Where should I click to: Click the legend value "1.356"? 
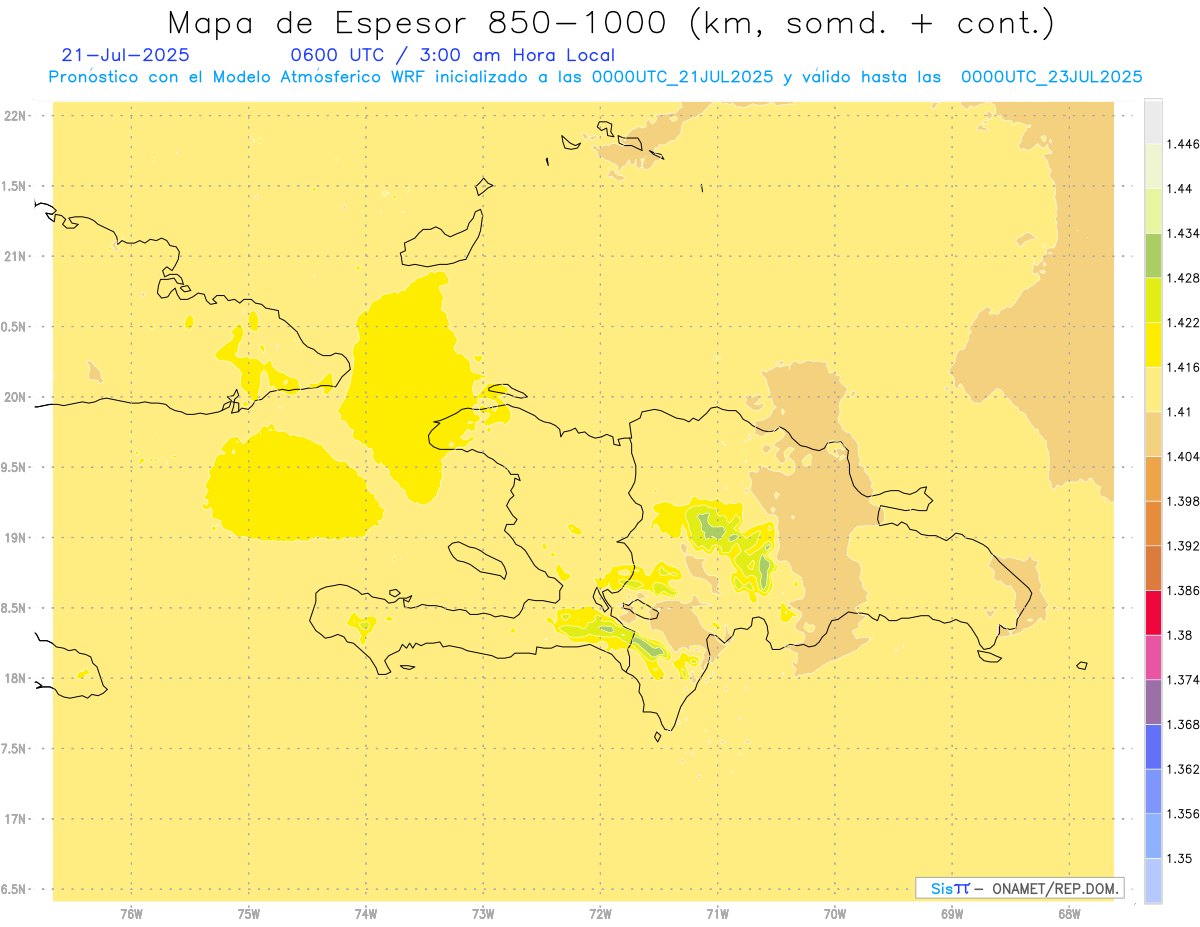[x=1183, y=813]
